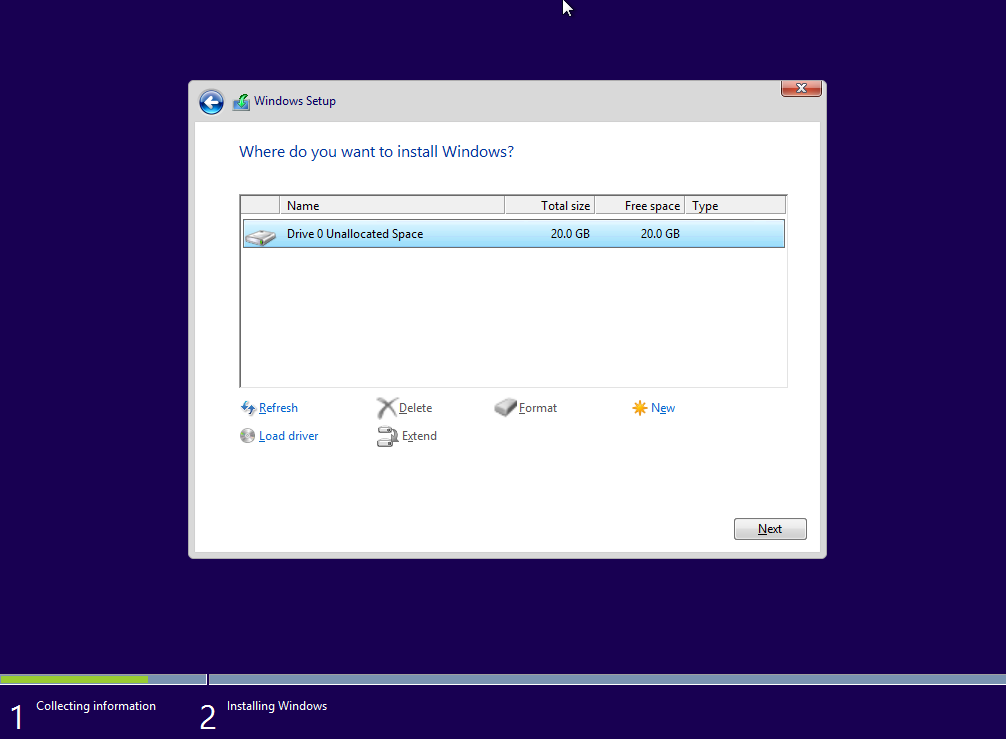
Task: Open the Refresh link
Action: click(x=278, y=408)
